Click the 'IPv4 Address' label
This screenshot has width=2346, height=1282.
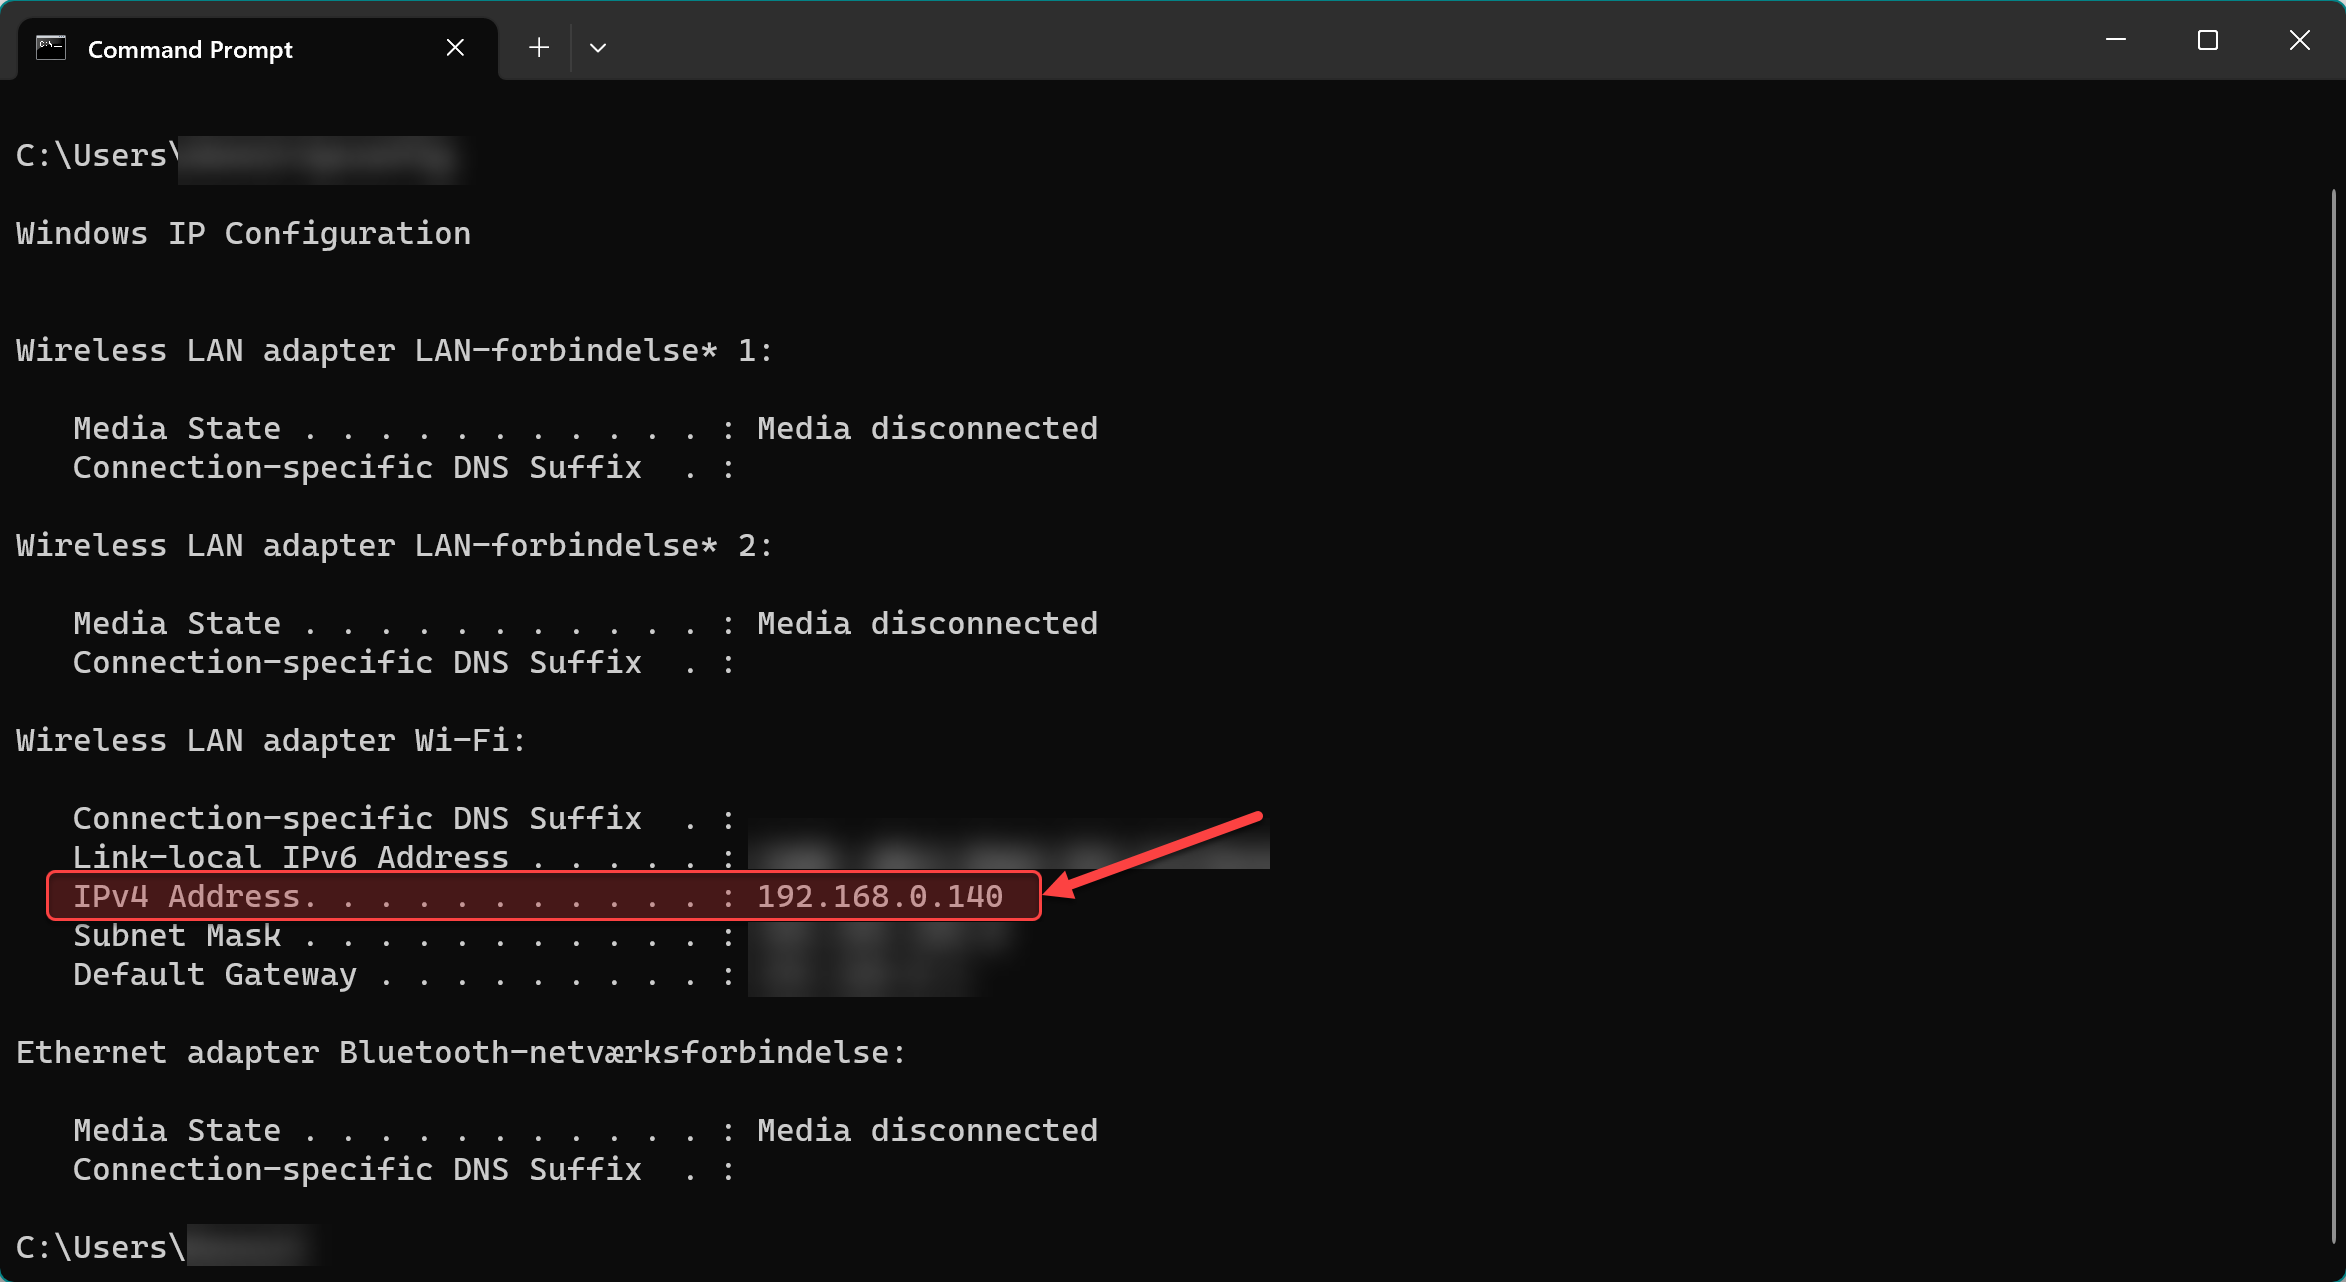click(187, 896)
